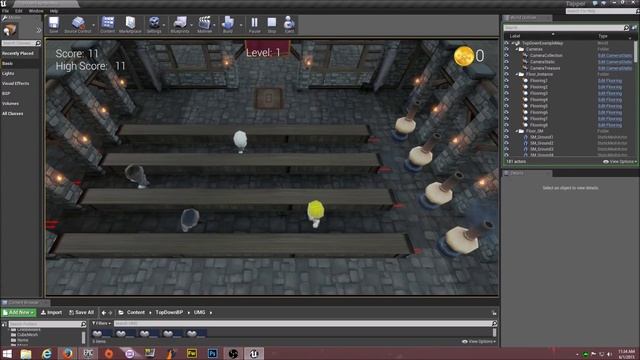Select the Recently Placed category
Image resolution: width=640 pixels, height=360 pixels.
tap(18, 53)
